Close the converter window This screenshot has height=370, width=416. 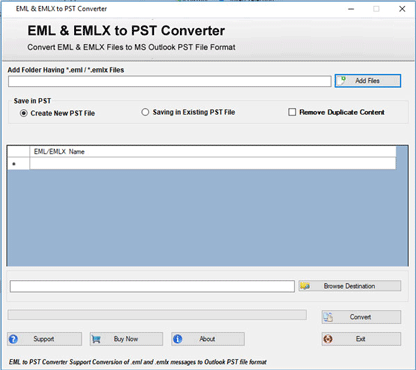[x=402, y=9]
